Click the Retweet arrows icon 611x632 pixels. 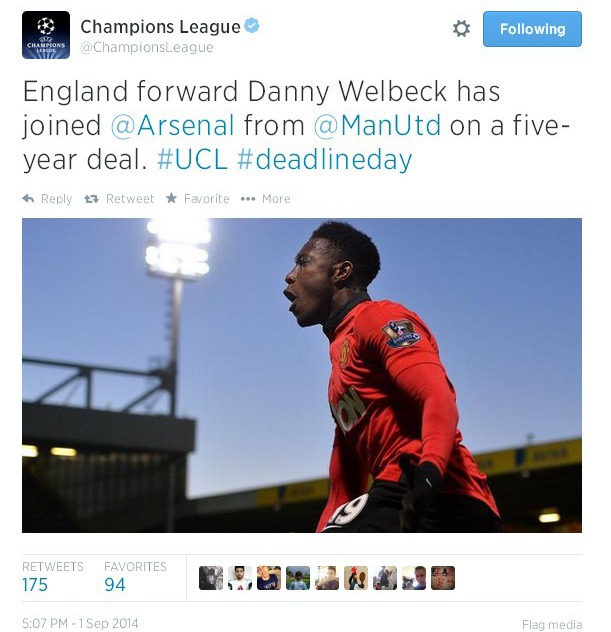[x=91, y=199]
